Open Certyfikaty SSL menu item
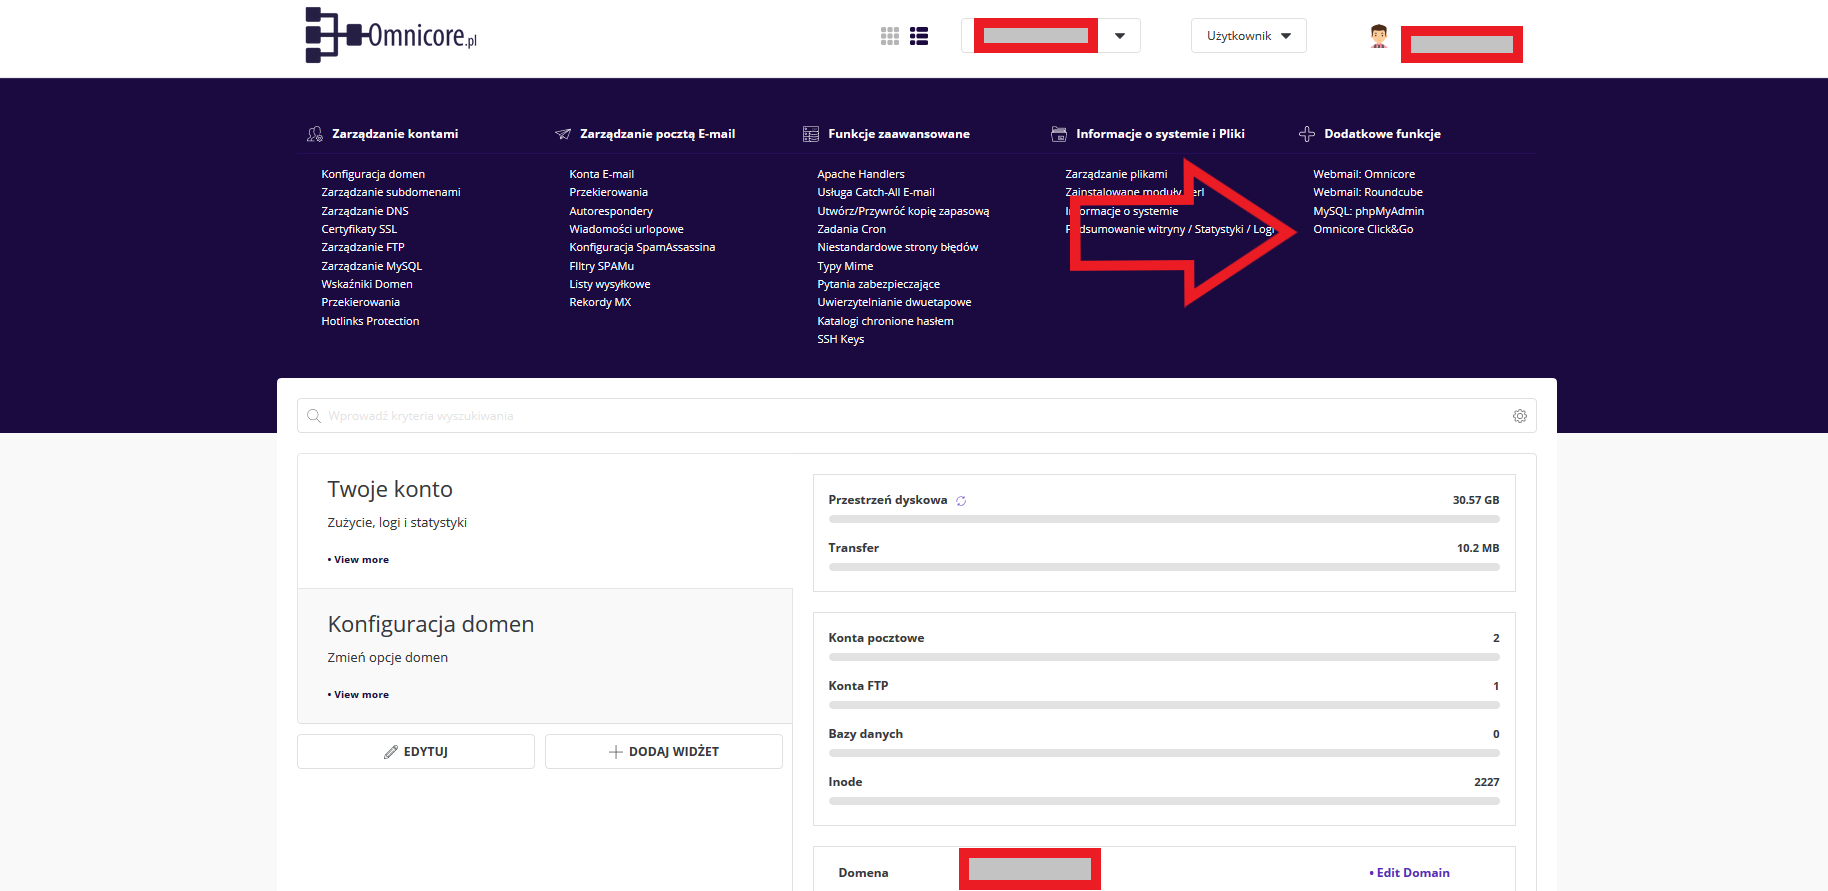 (x=359, y=229)
